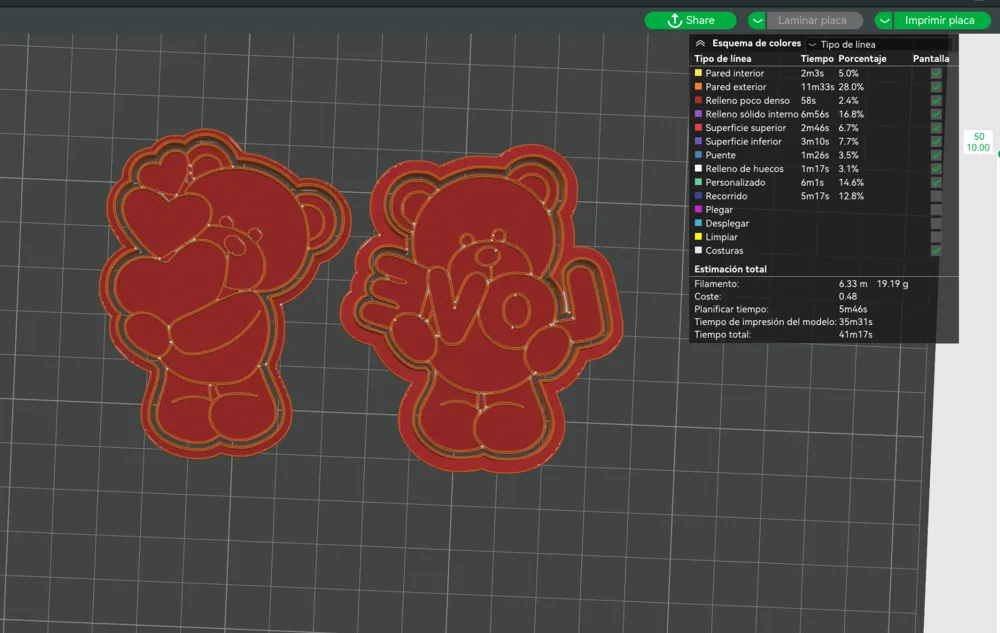Toggle the Superficie superior checkbox
This screenshot has width=1000, height=633.
click(936, 128)
